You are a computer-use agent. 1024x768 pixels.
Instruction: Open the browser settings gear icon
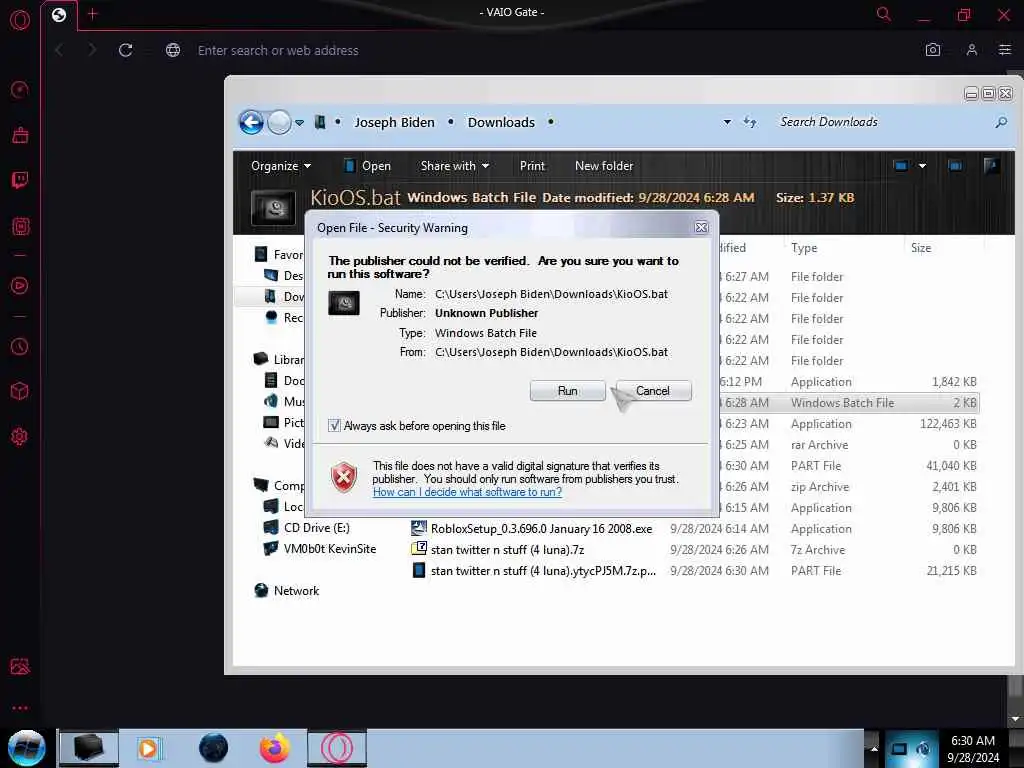tap(20, 437)
